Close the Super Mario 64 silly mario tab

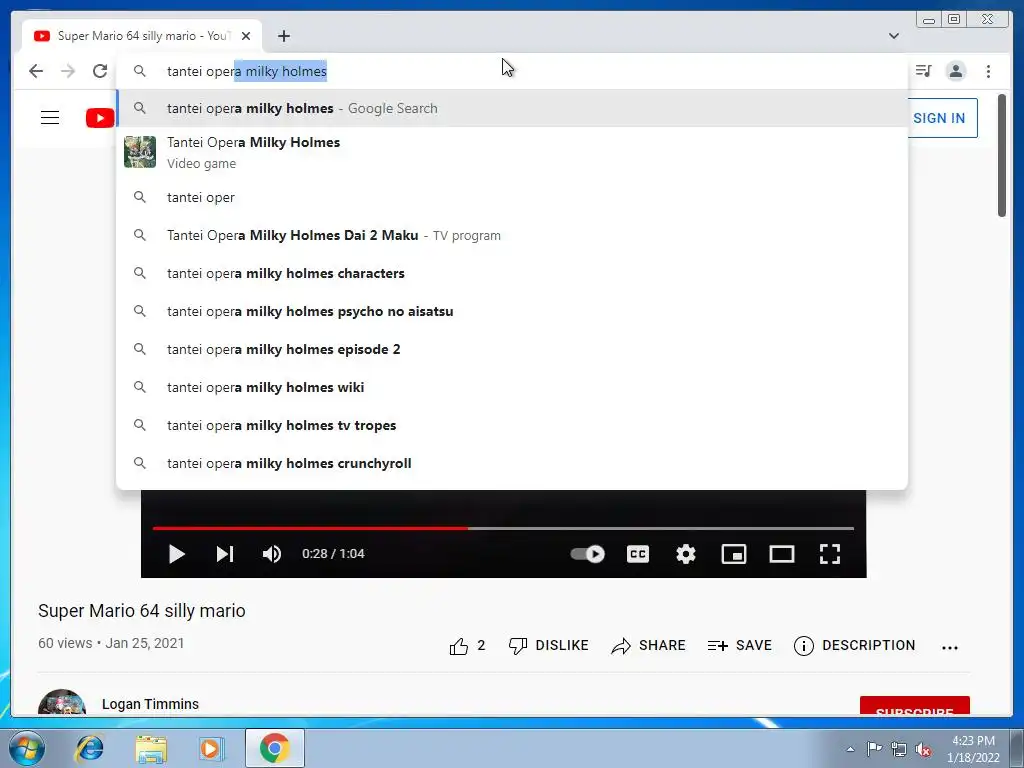tap(246, 36)
